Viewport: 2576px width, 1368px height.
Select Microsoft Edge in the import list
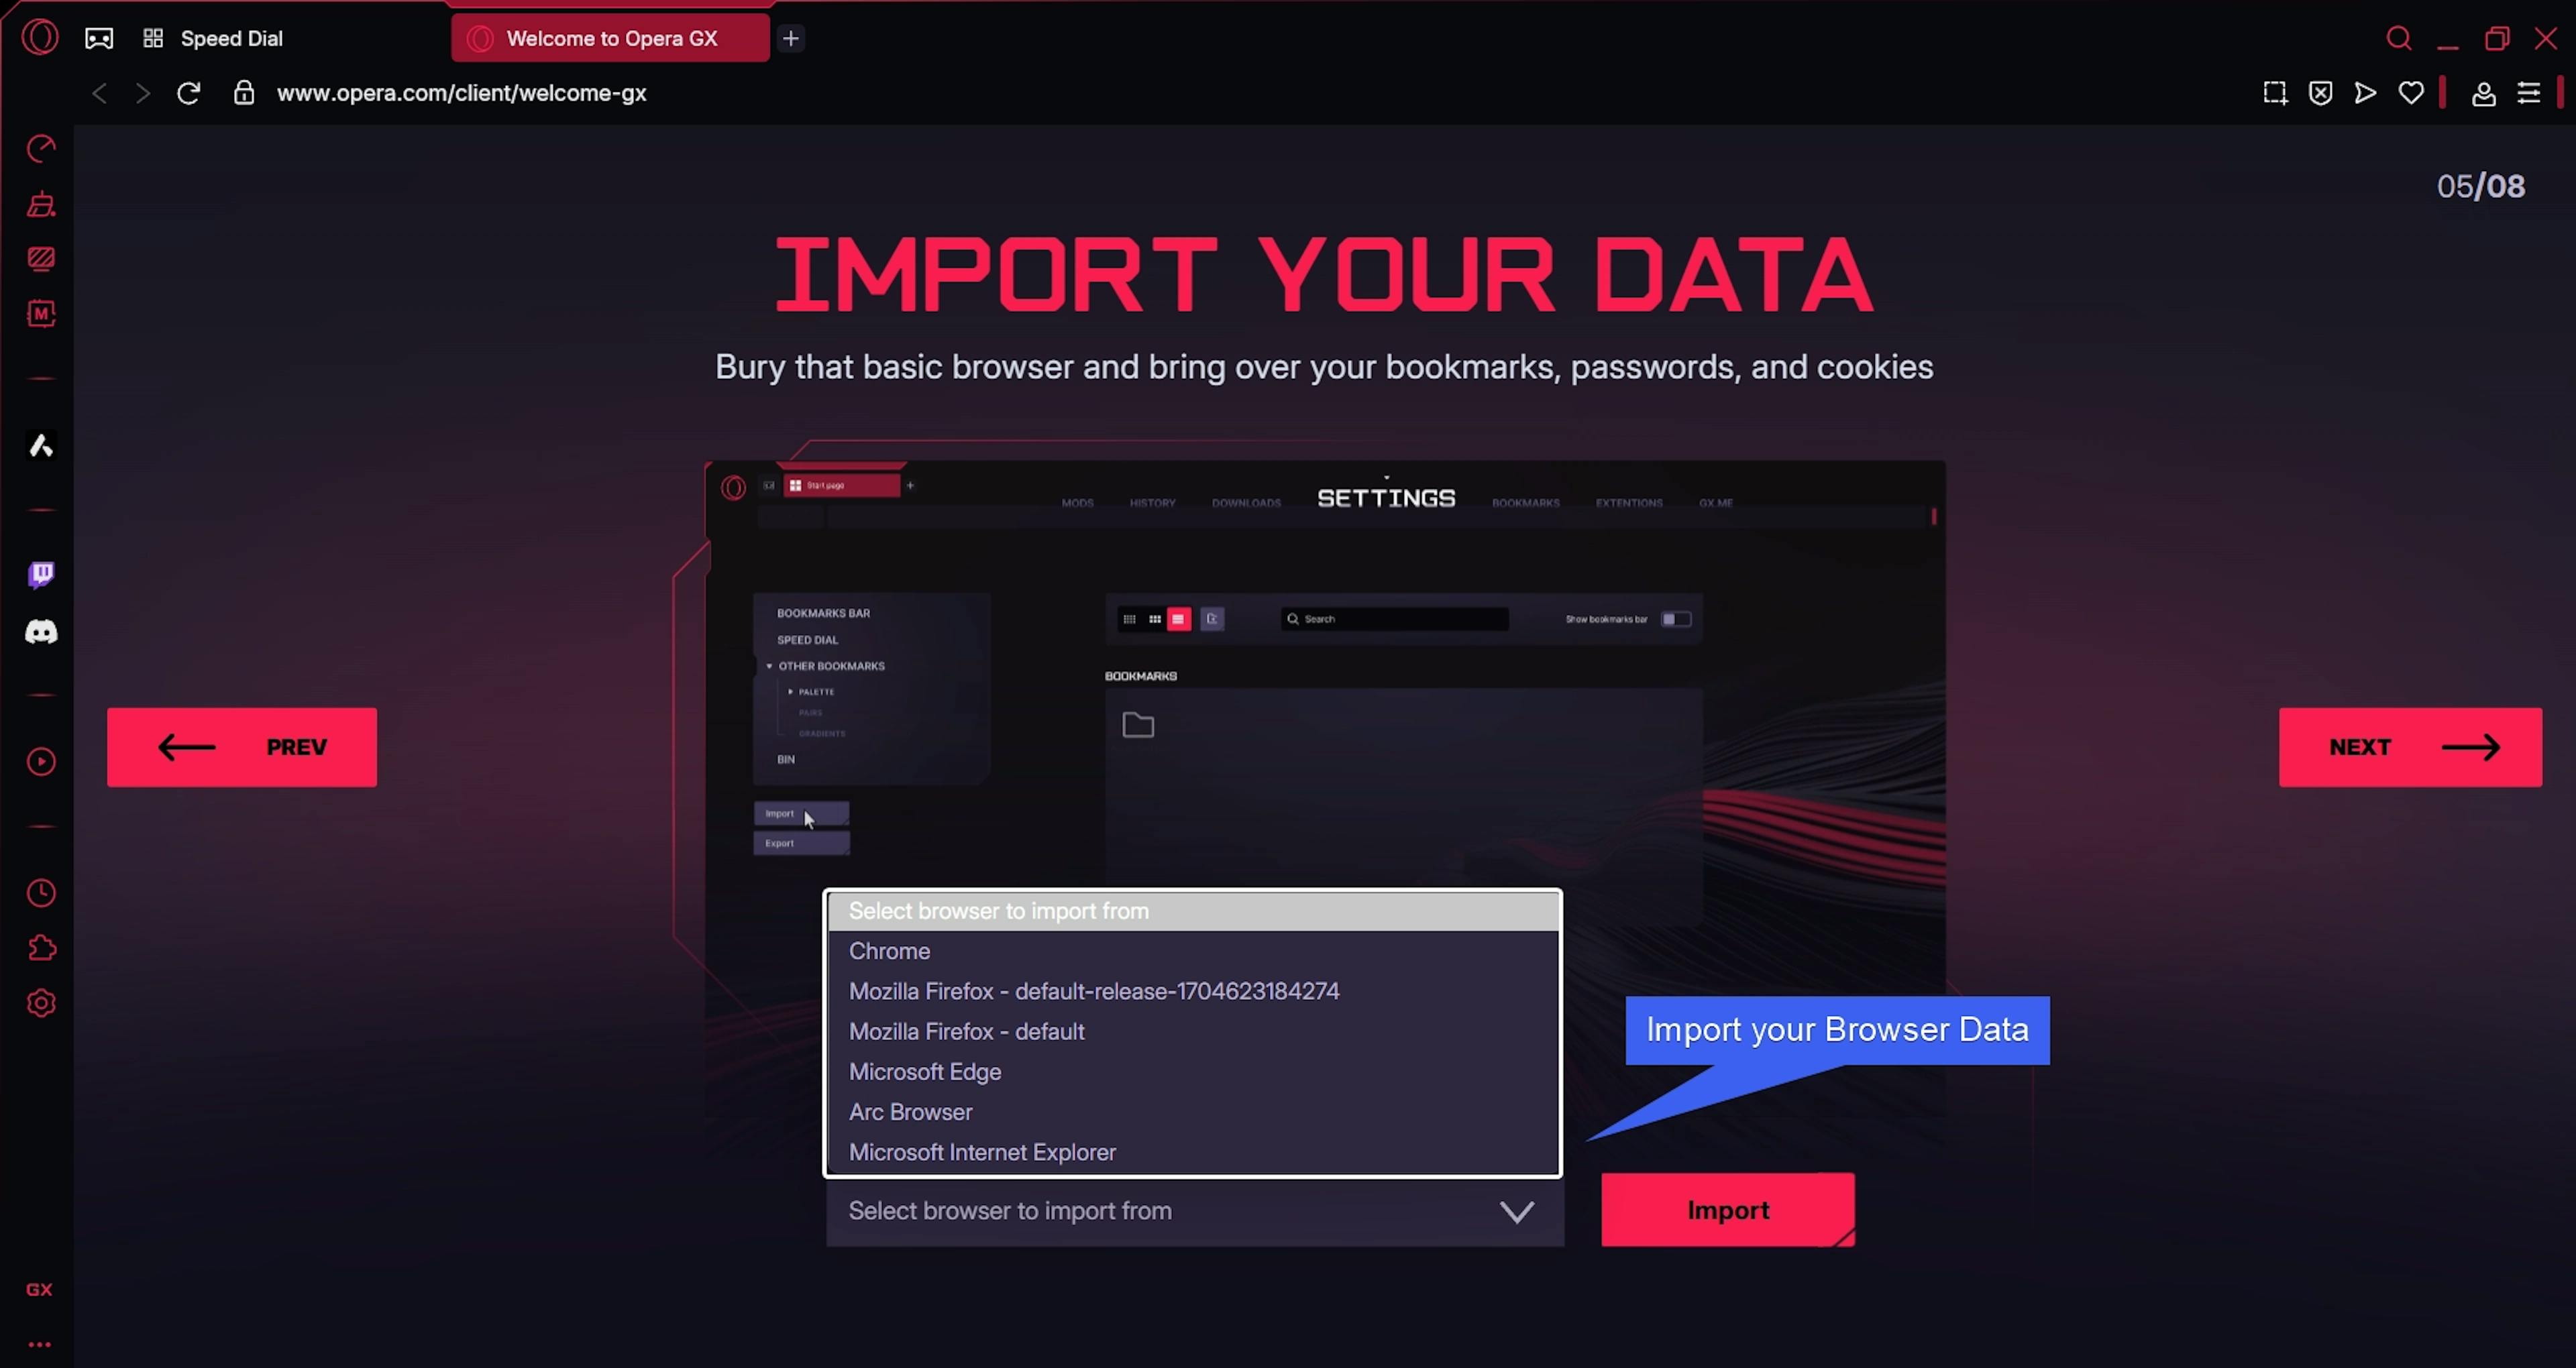pyautogui.click(x=924, y=1072)
